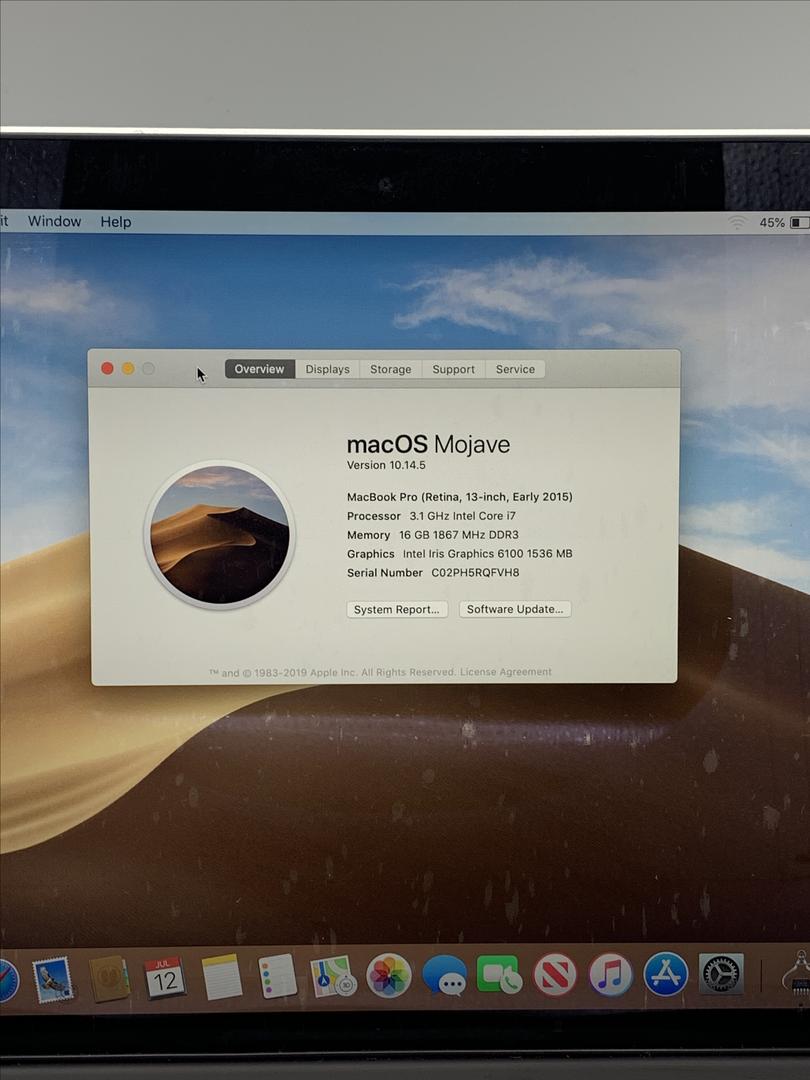This screenshot has width=810, height=1080.
Task: Click "16 GB 1867 MHz DDR3" value
Action: click(x=459, y=534)
